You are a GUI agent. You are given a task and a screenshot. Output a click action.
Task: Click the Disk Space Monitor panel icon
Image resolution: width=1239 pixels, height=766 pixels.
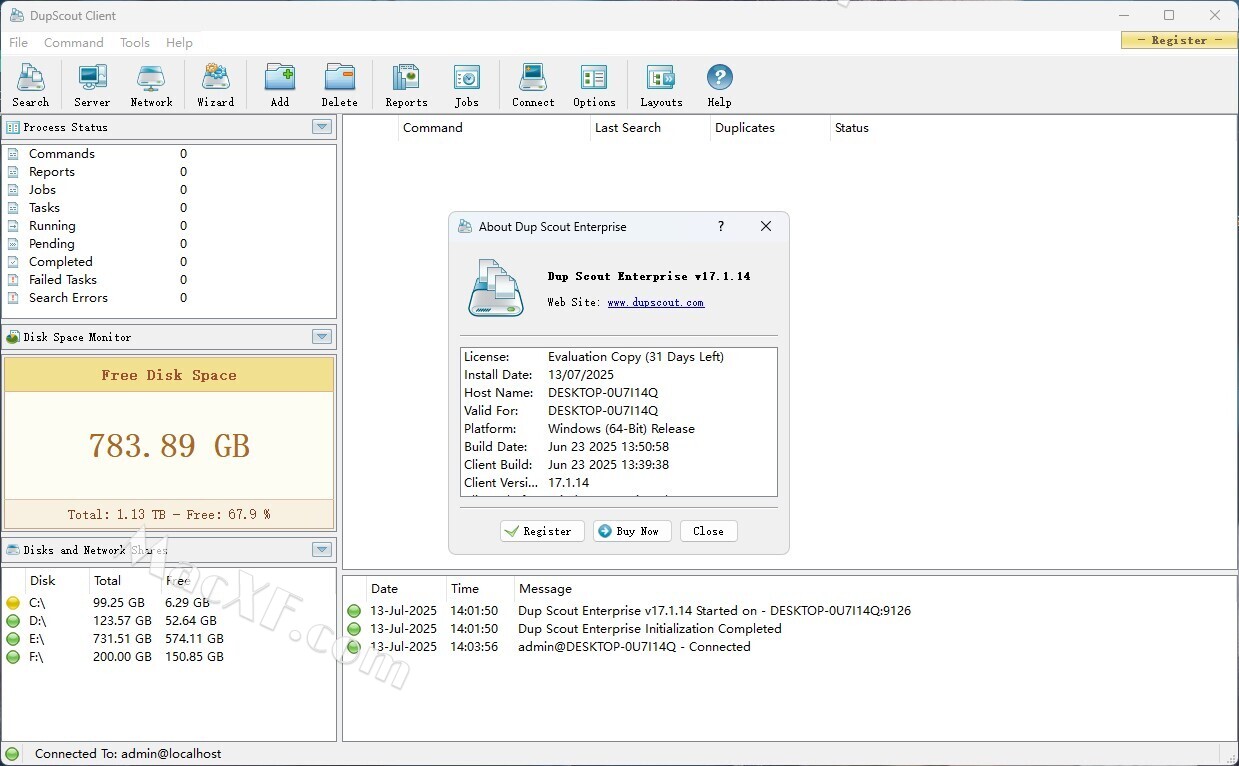point(13,337)
